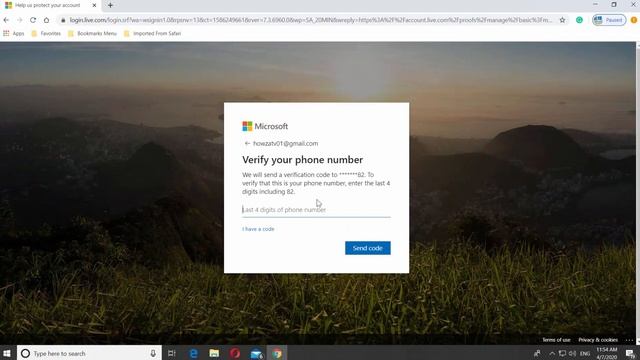Launch Opera from the taskbar
Screen dimensions: 640x360
tap(235, 353)
